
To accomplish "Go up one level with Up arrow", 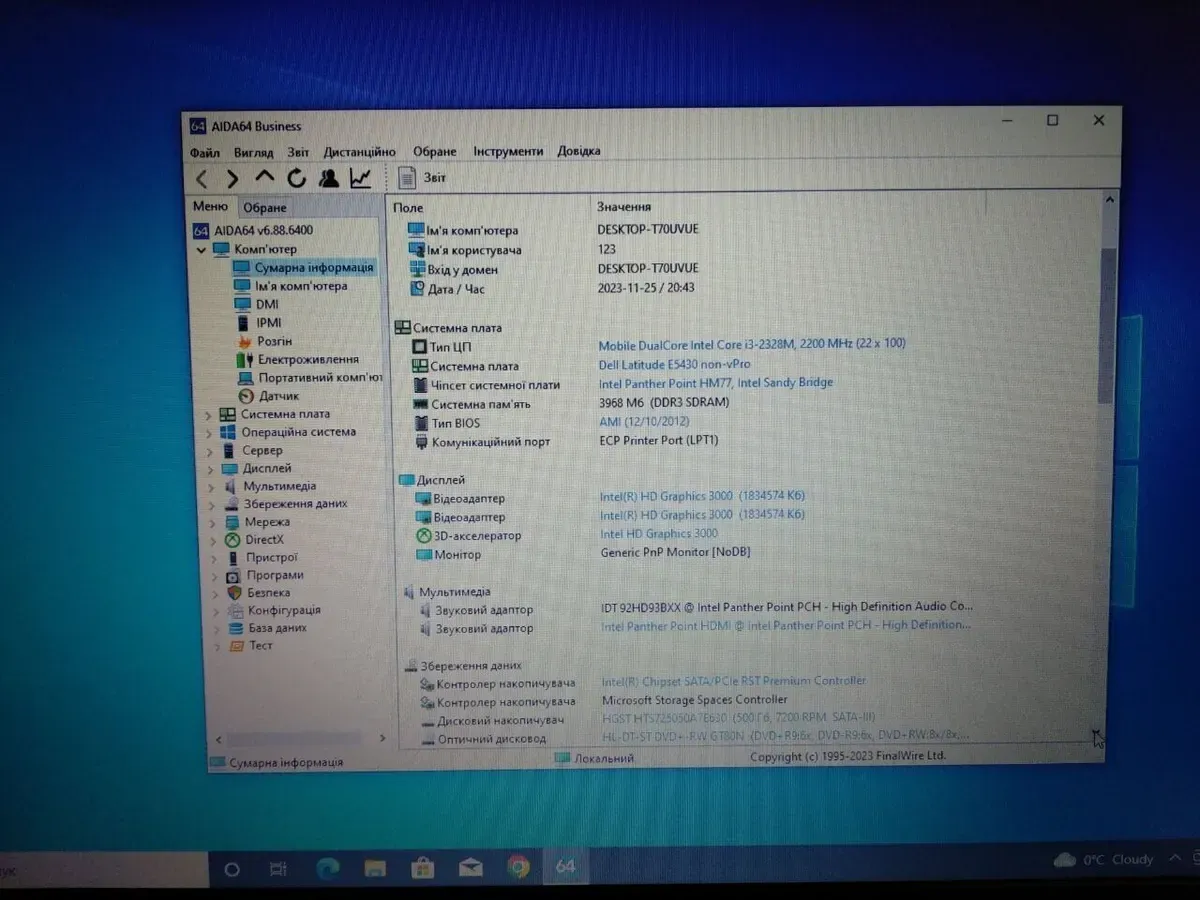I will coord(264,177).
